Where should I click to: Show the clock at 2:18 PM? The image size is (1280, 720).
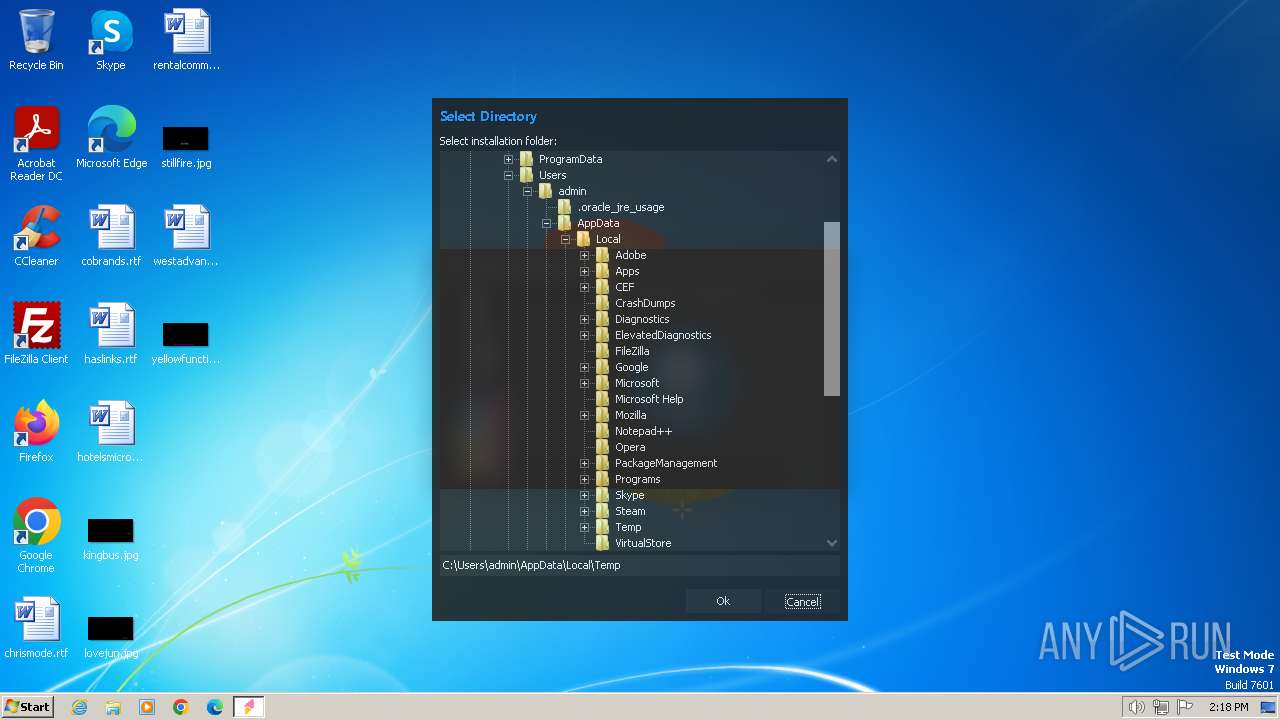[1228, 707]
